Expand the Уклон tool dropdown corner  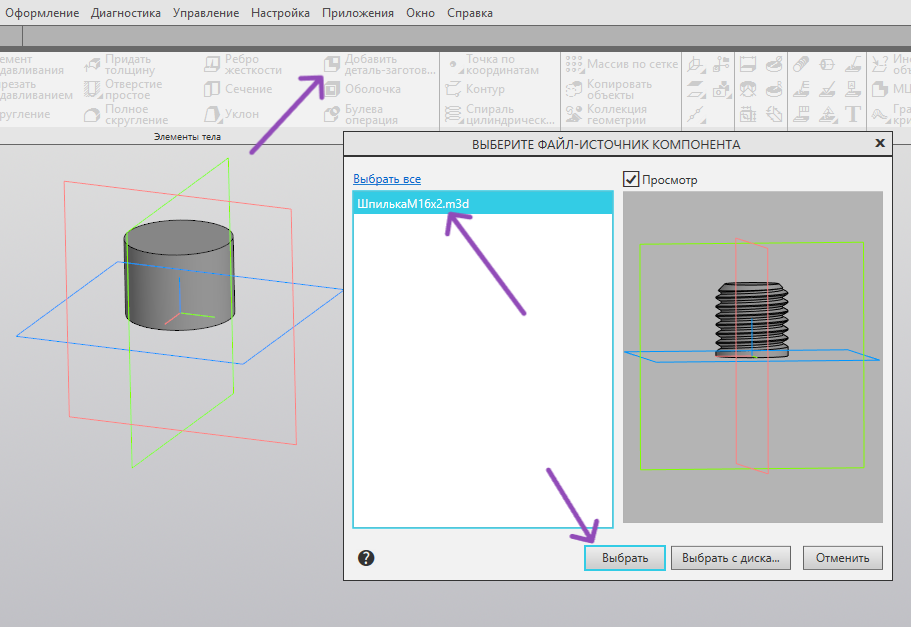[219, 121]
